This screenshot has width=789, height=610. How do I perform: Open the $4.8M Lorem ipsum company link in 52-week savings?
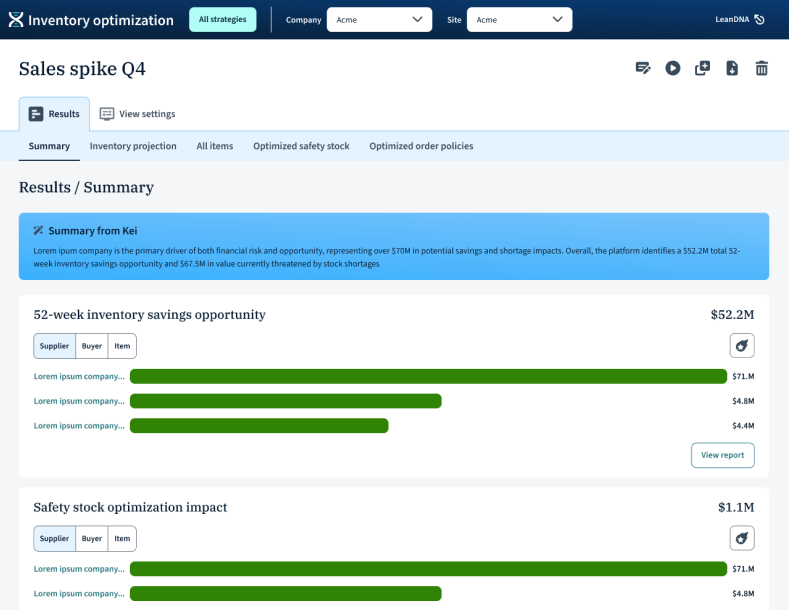[x=79, y=401]
